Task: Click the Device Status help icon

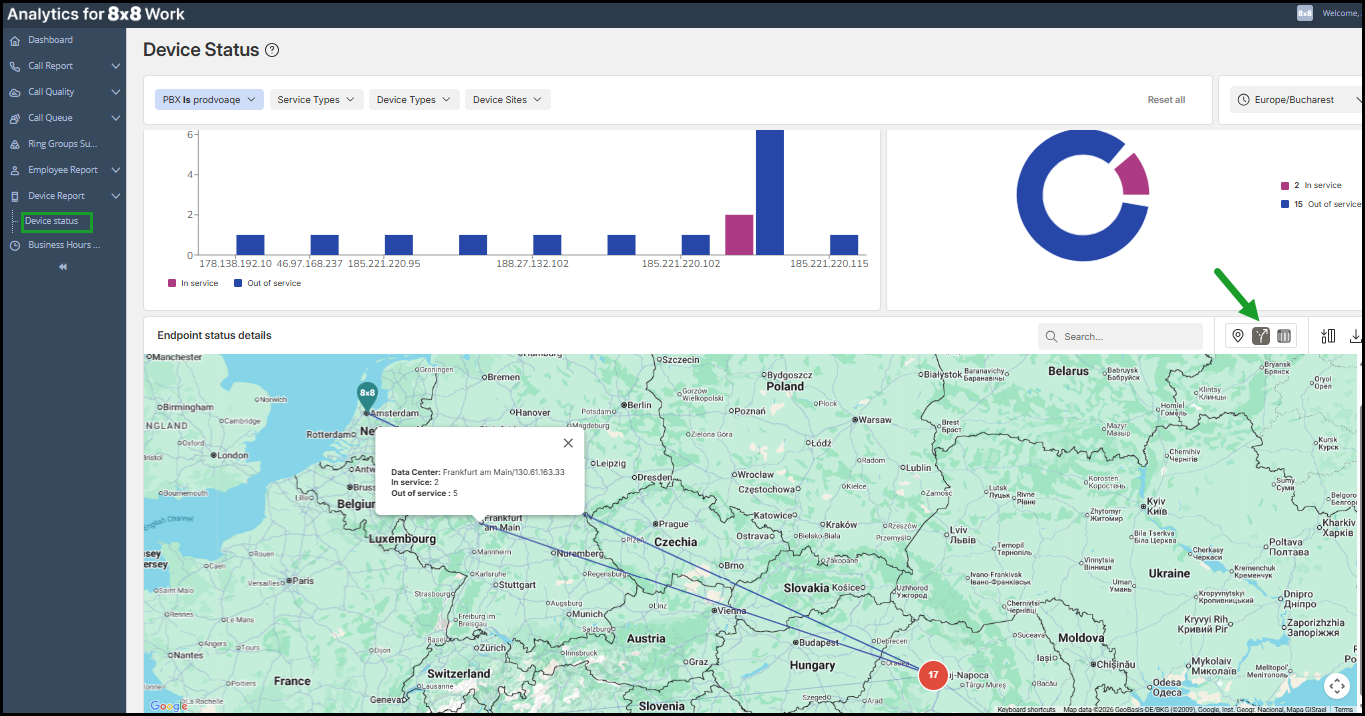Action: click(272, 50)
